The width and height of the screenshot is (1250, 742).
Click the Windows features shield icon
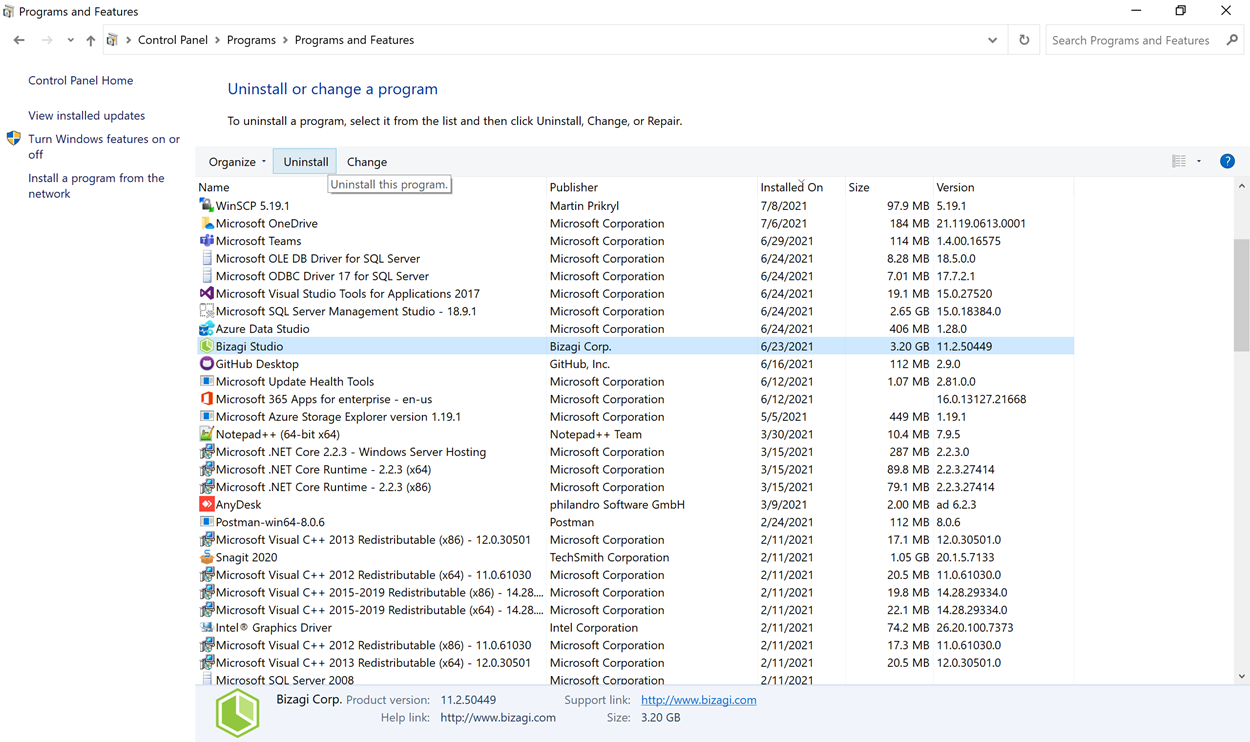[14, 139]
